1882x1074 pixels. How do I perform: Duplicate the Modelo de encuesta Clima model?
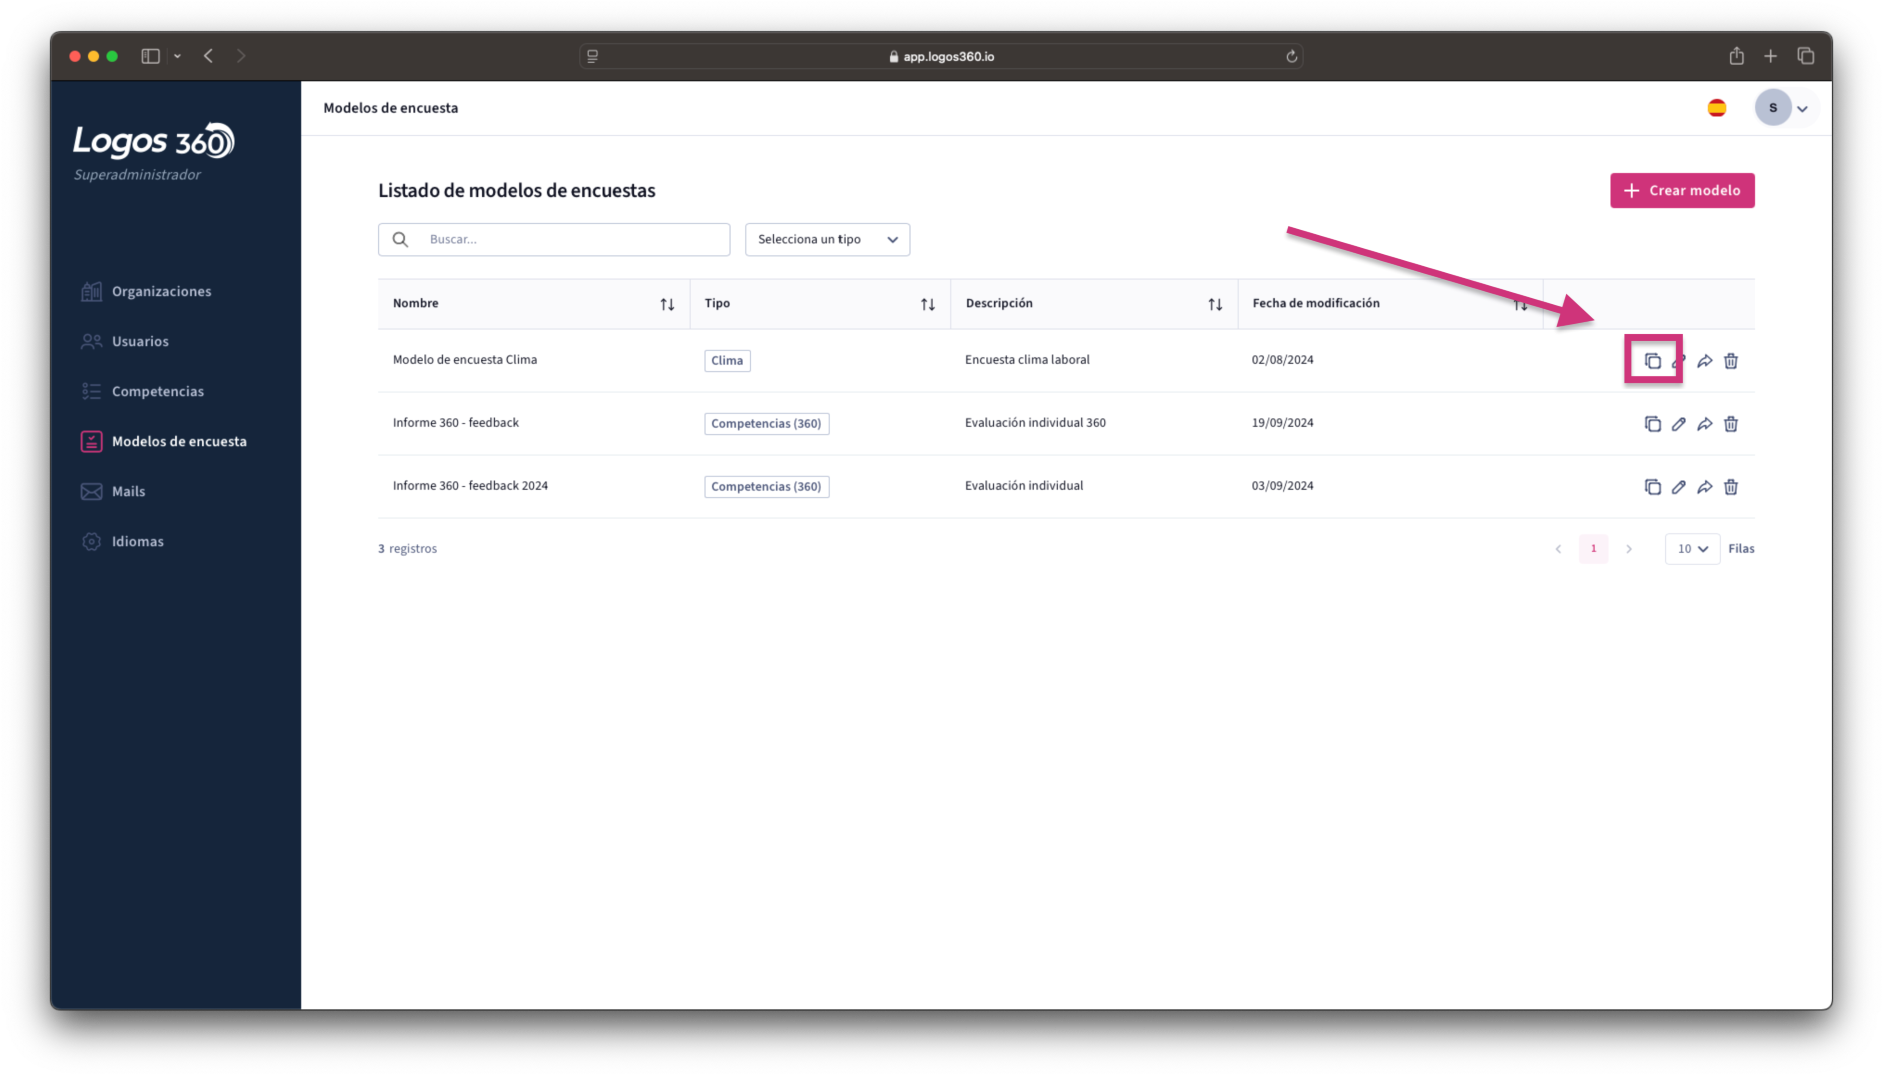click(1652, 361)
